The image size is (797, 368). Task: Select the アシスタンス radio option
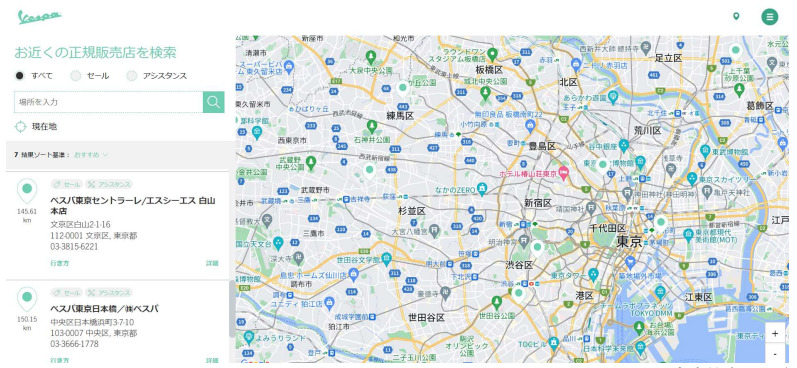[x=132, y=76]
